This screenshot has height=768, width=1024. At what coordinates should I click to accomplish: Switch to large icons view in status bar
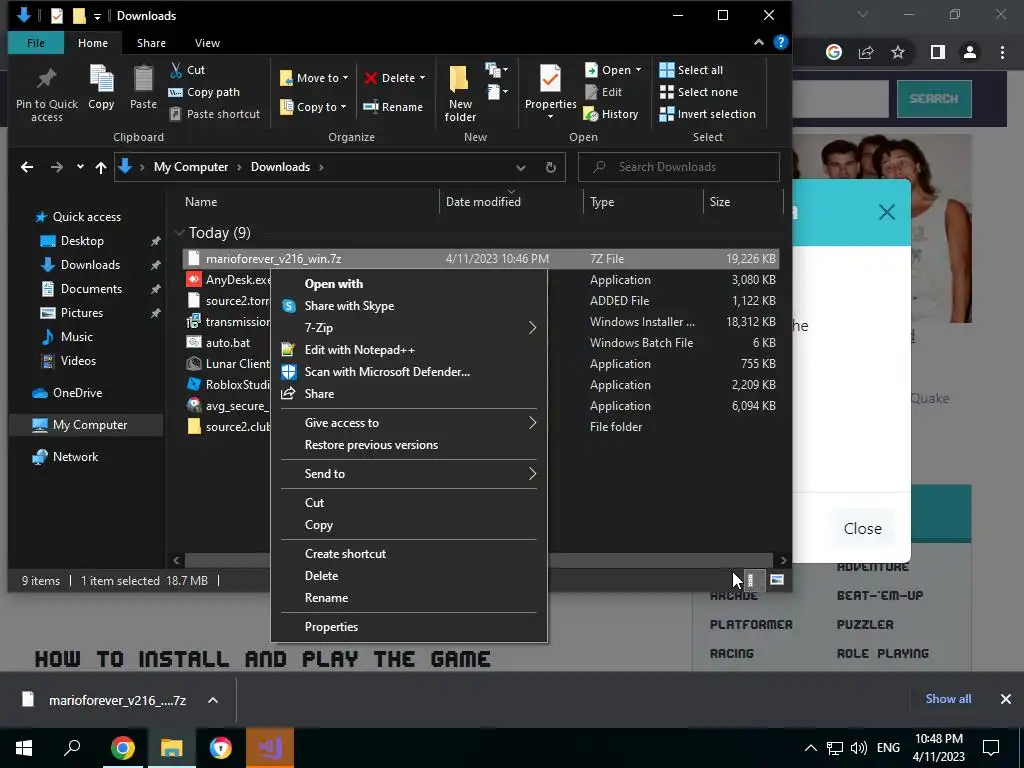[776, 580]
